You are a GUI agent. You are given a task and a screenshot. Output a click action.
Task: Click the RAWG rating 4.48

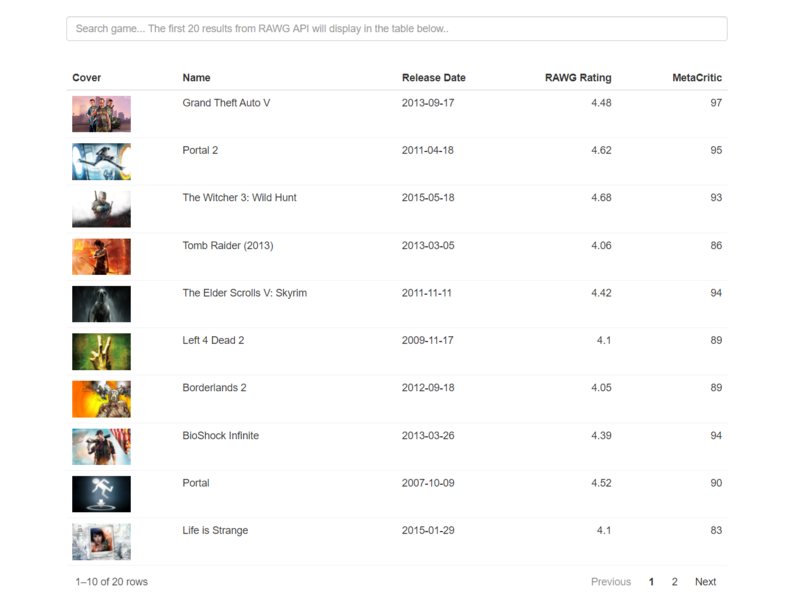tap(602, 103)
